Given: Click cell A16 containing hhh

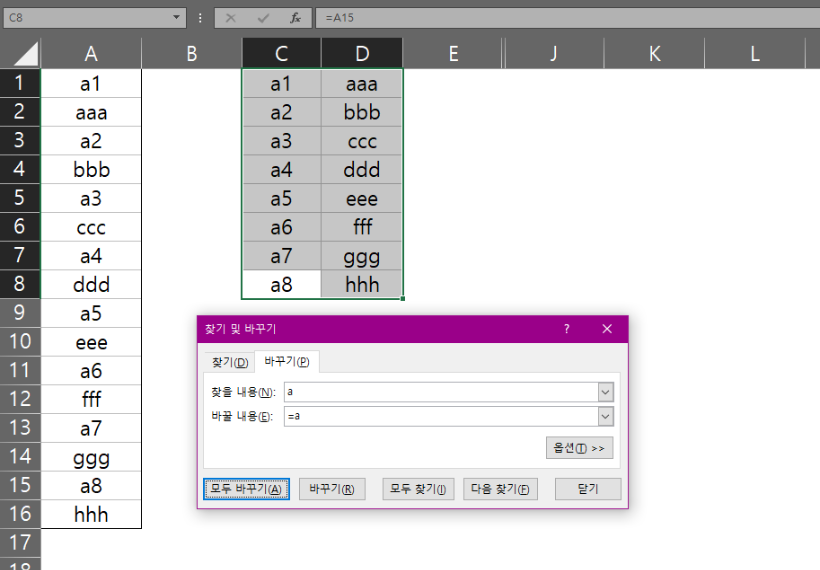Looking at the screenshot, I should pos(91,514).
